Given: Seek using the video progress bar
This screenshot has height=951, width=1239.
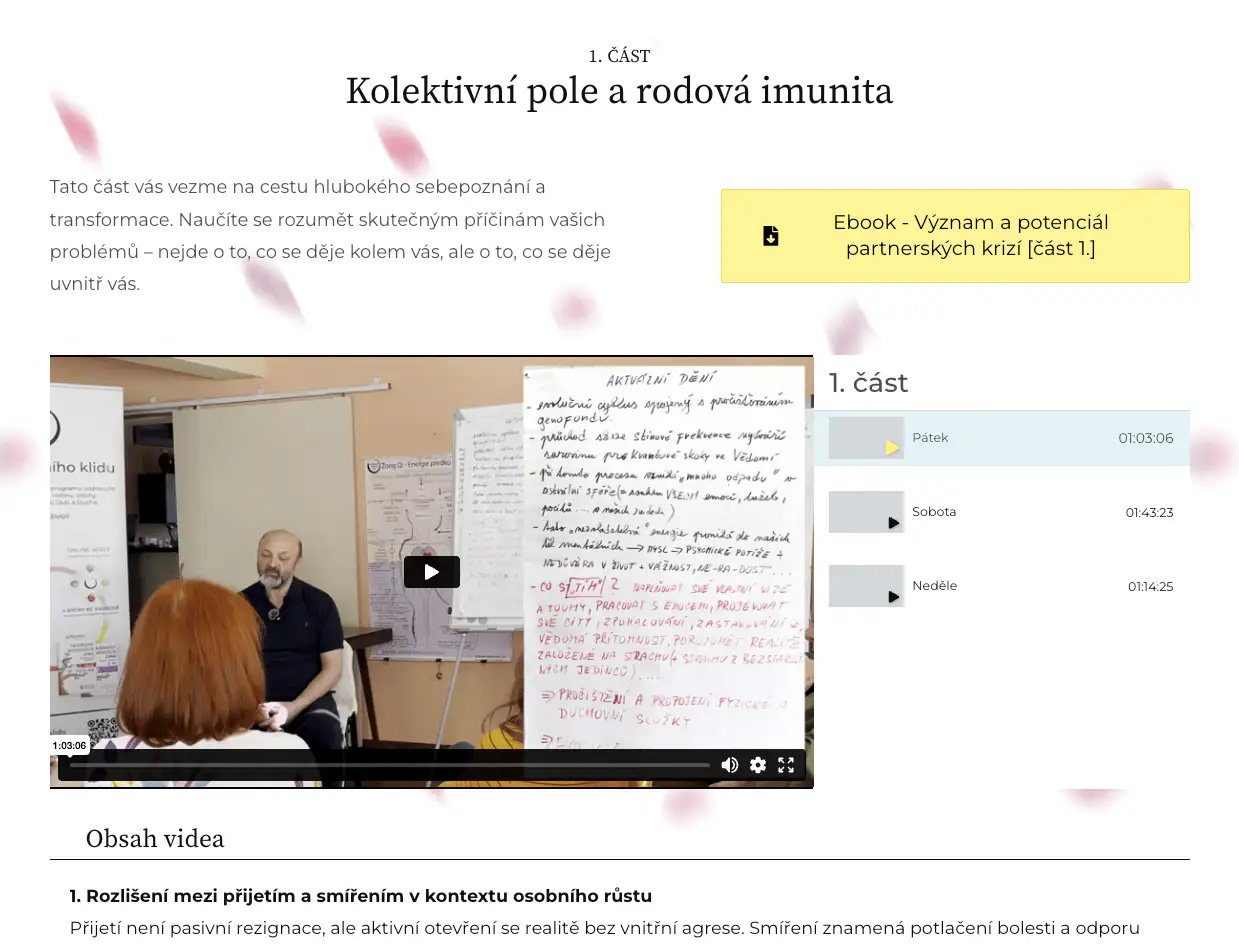Looking at the screenshot, I should pyautogui.click(x=390, y=765).
